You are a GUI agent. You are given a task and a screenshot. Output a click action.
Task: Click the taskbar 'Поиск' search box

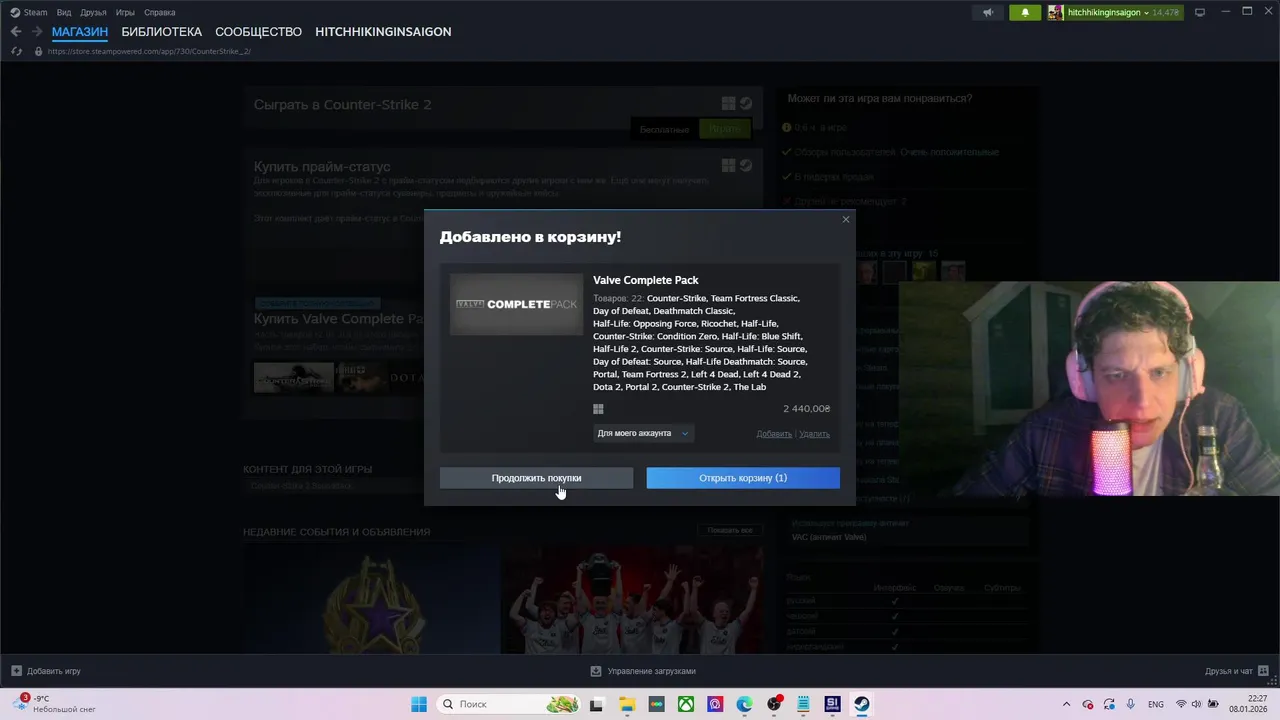[x=506, y=704]
